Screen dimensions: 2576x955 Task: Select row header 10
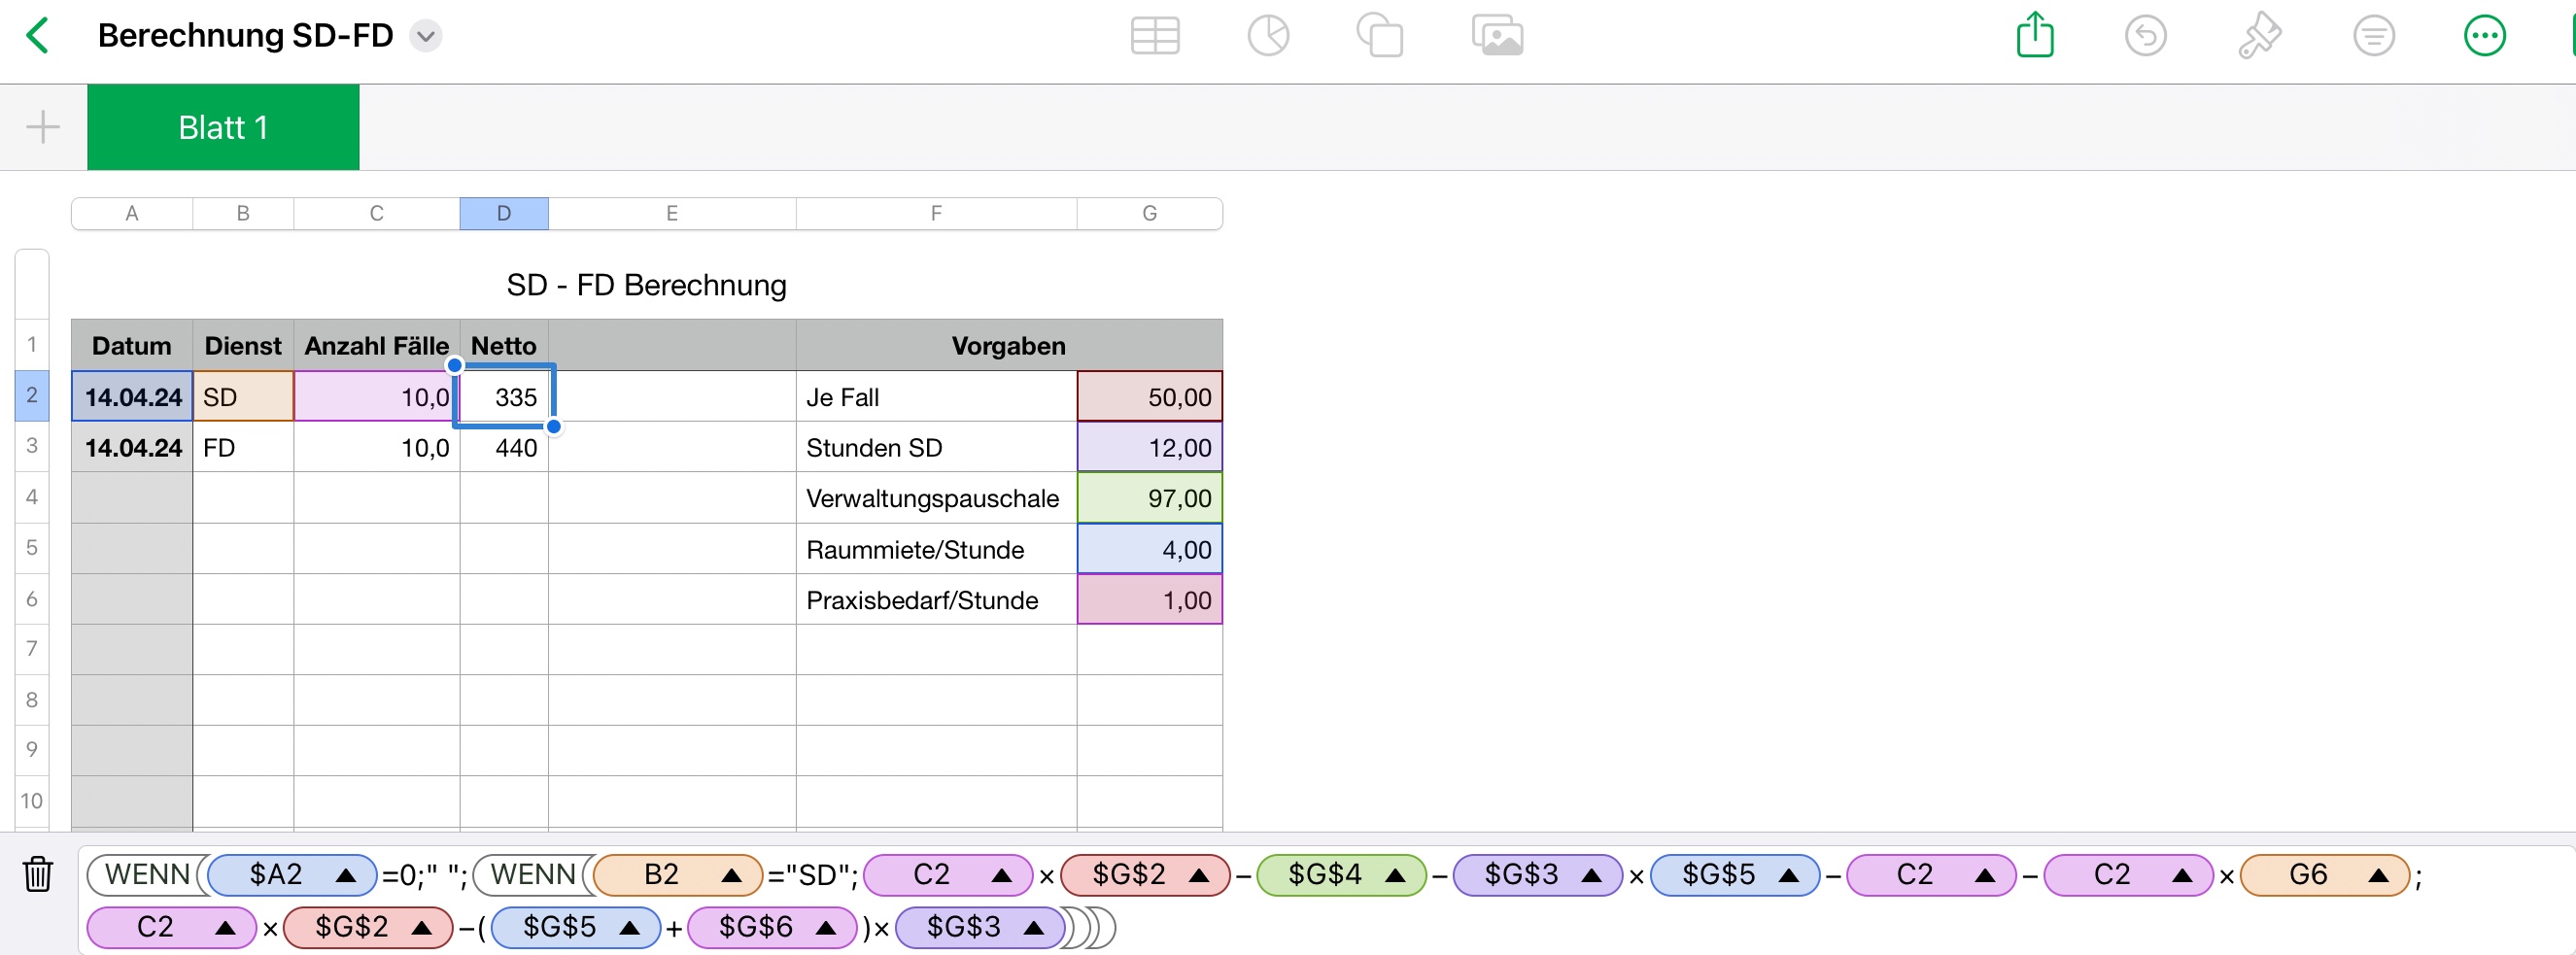pos(32,801)
